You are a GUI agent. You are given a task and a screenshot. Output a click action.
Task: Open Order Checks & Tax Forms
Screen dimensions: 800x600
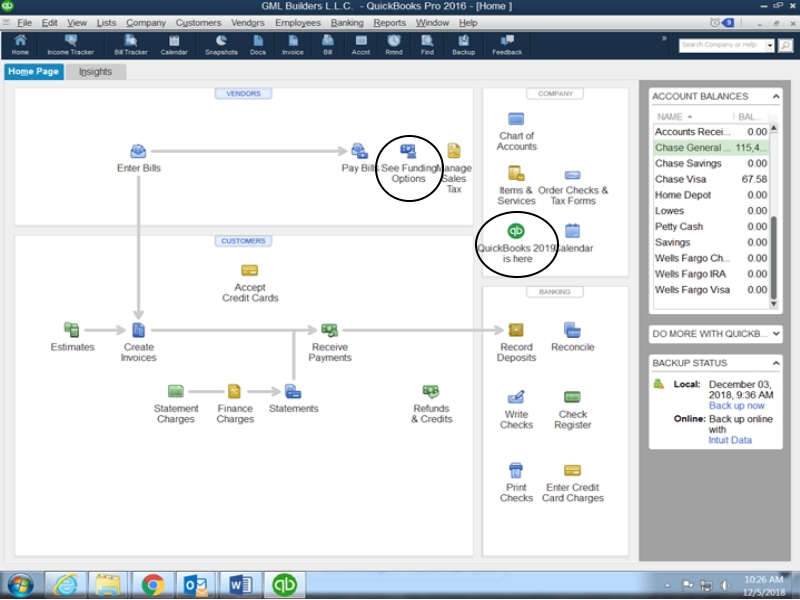coord(572,188)
